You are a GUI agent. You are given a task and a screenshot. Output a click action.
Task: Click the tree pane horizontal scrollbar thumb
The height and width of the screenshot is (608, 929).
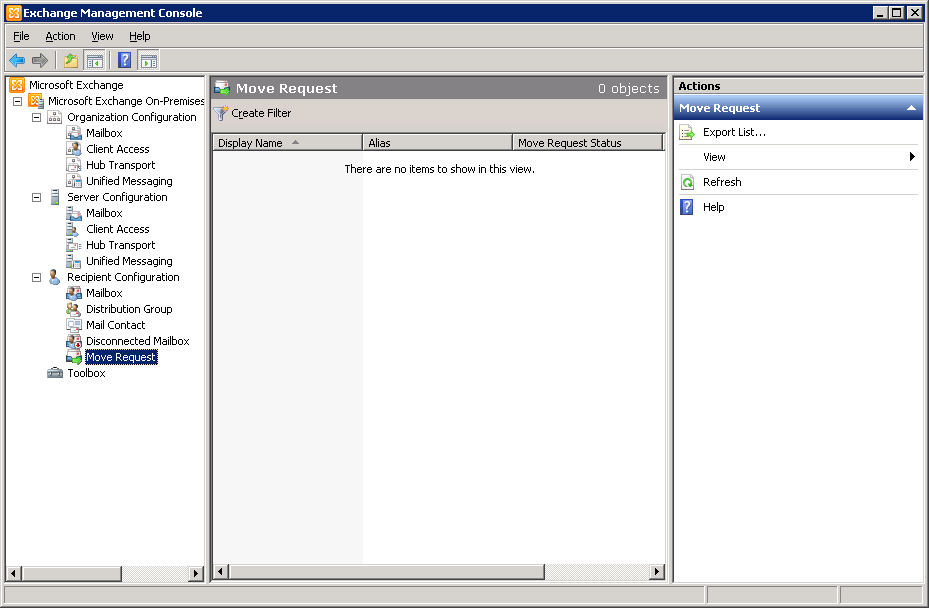tap(72, 573)
